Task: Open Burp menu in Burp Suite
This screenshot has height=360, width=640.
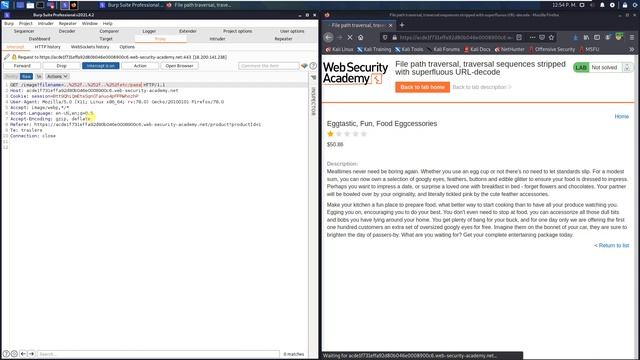Action: coord(9,23)
